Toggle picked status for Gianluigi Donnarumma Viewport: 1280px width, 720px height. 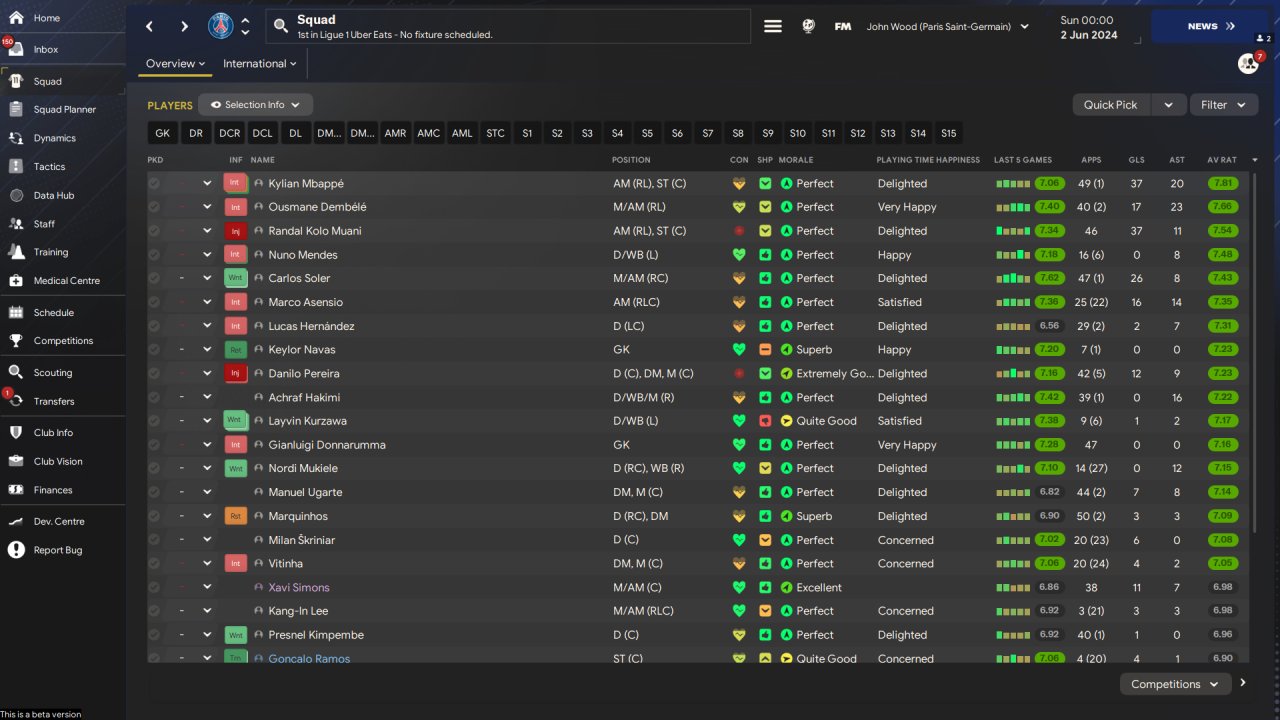coord(154,445)
